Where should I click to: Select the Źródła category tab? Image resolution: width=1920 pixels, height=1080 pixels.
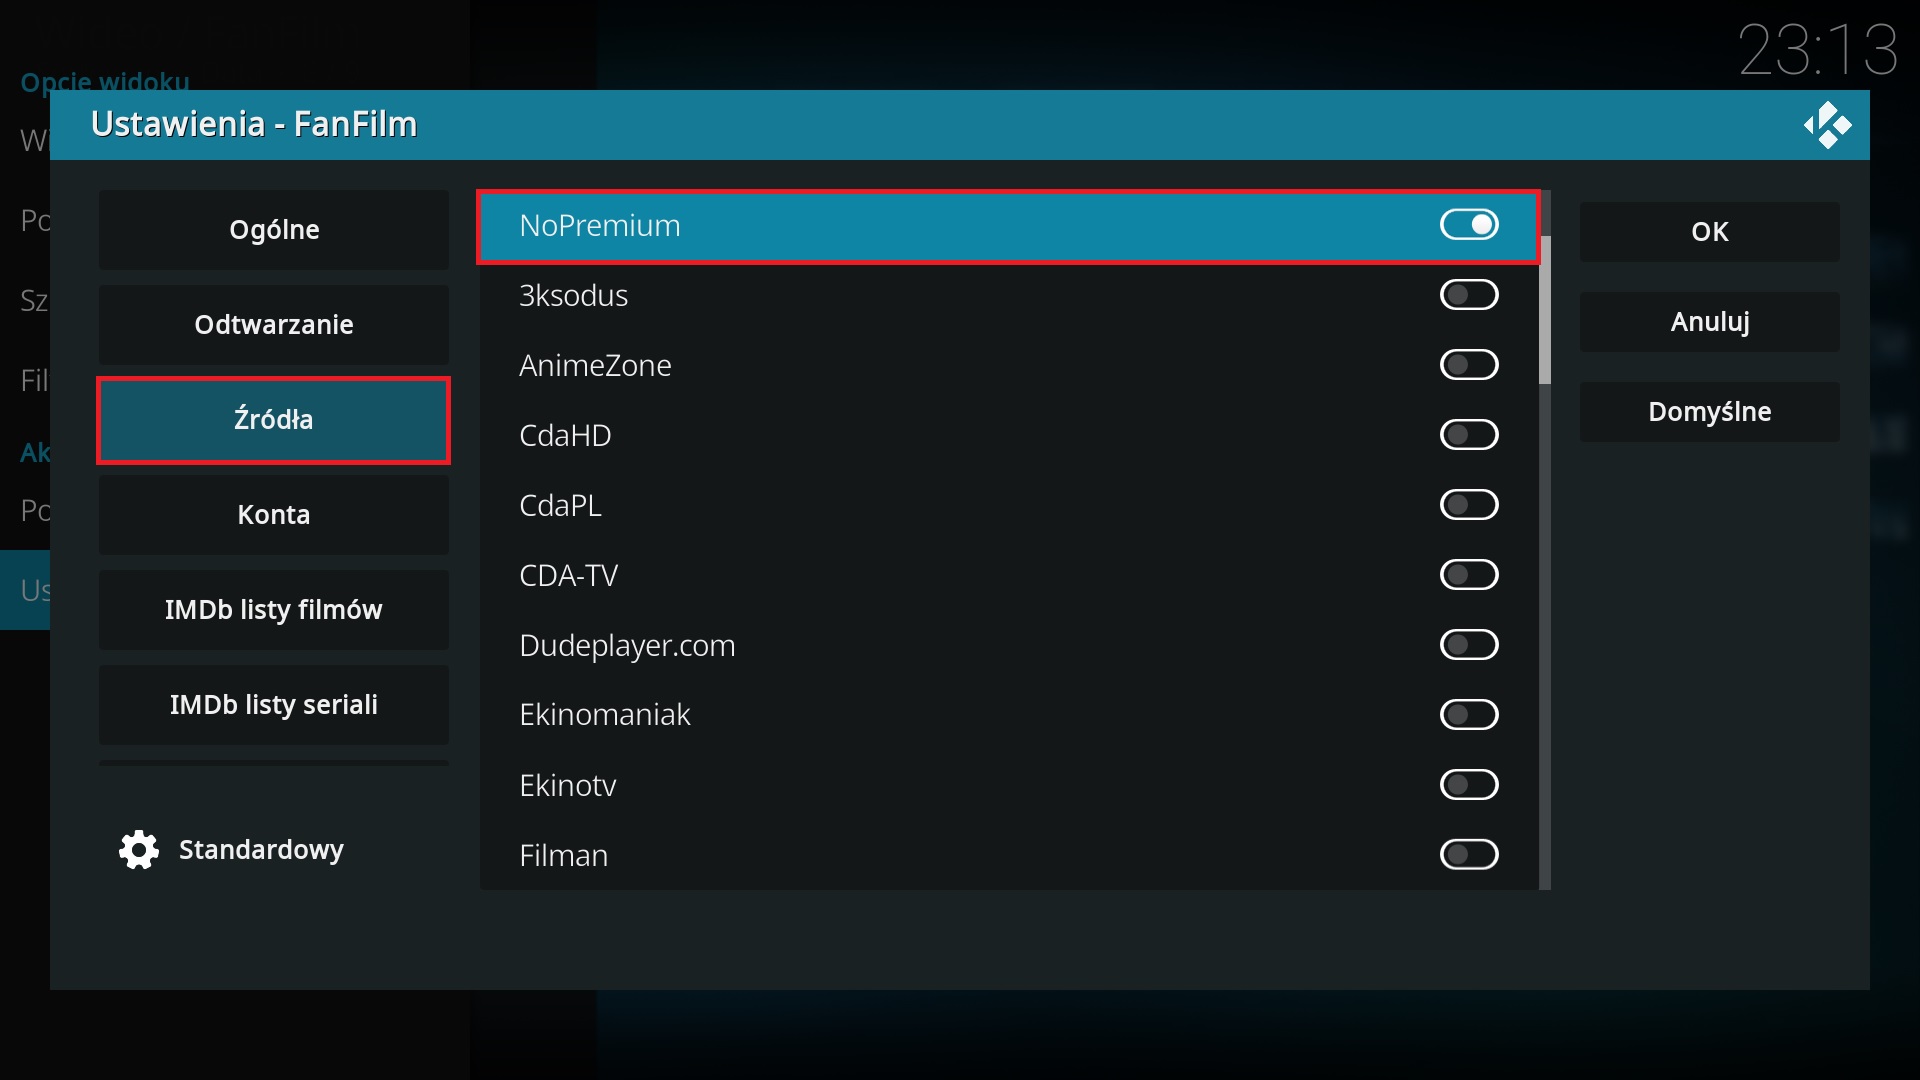(274, 420)
